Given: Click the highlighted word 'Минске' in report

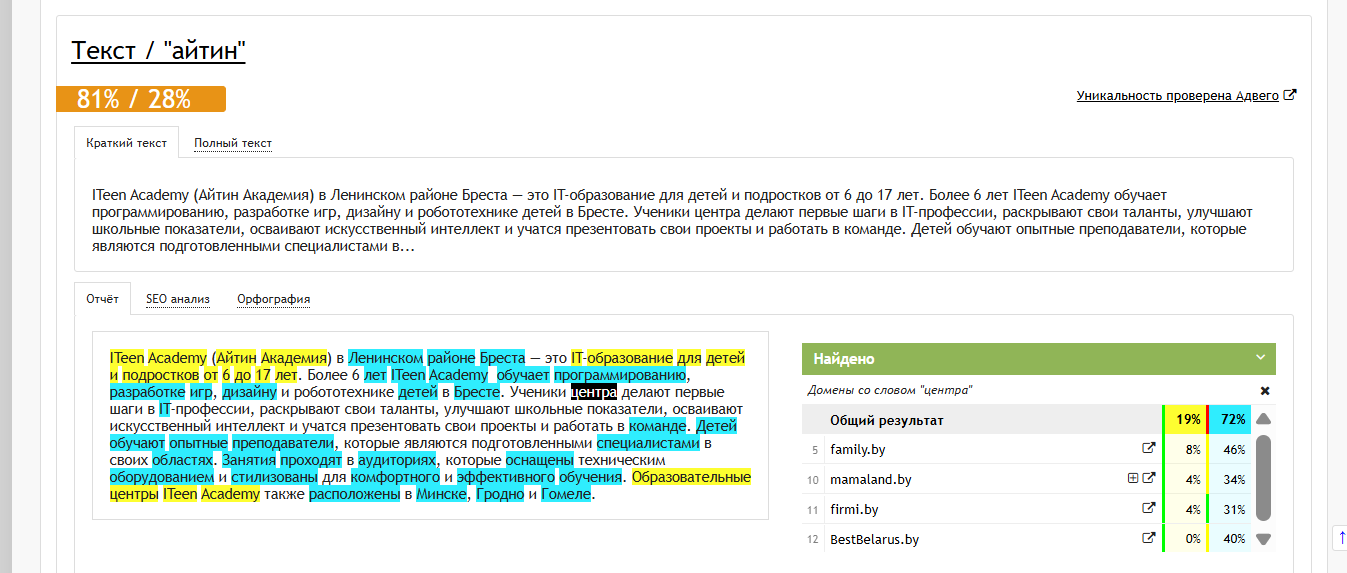Looking at the screenshot, I should (442, 494).
